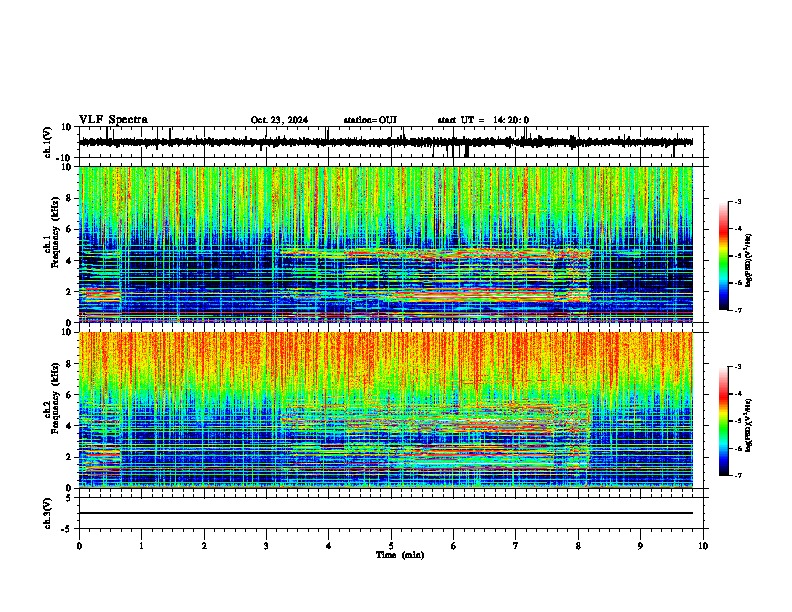Click the '2' kHz tick on ch.1 spectrogram
Image resolution: width=792 pixels, height=612 pixels.
pos(70,292)
